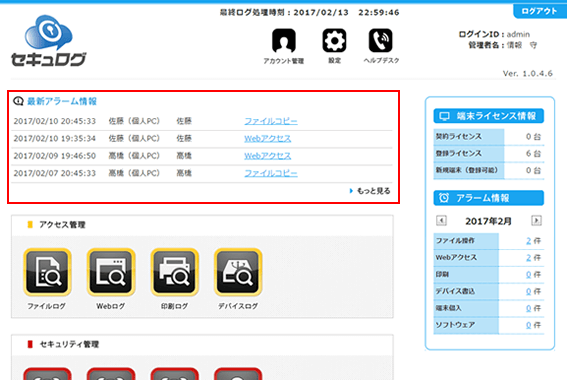The height and width of the screenshot is (380, 567).
Task: Click the 2017年2月 month label
Action: tap(488, 221)
